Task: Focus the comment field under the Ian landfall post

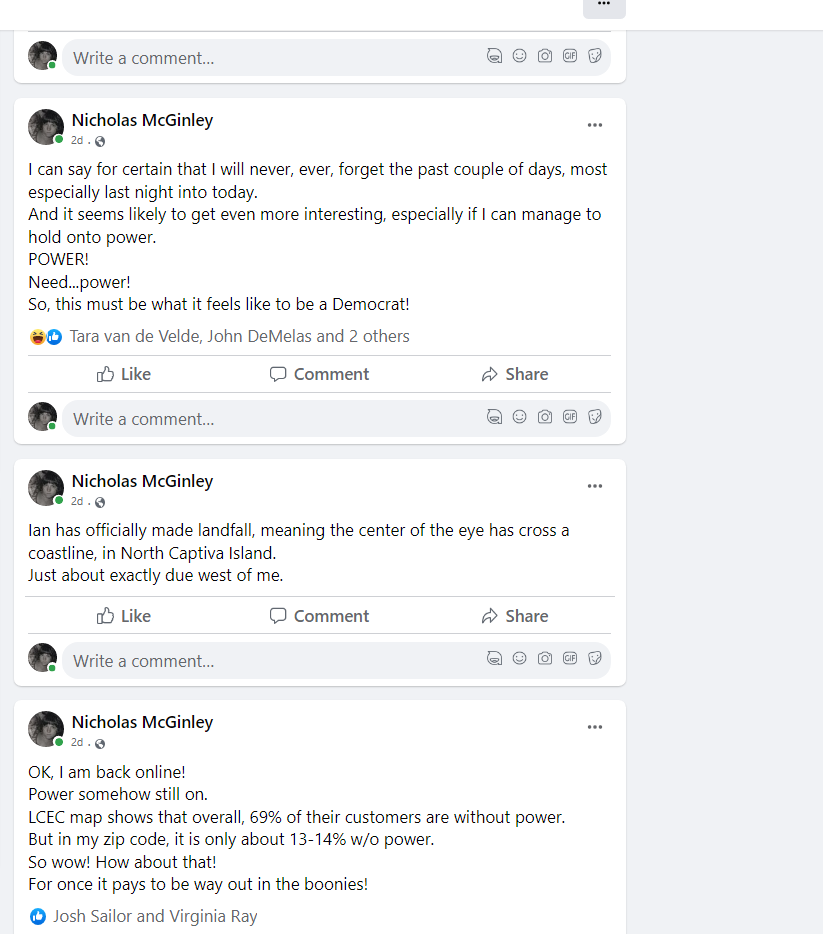Action: coord(270,661)
